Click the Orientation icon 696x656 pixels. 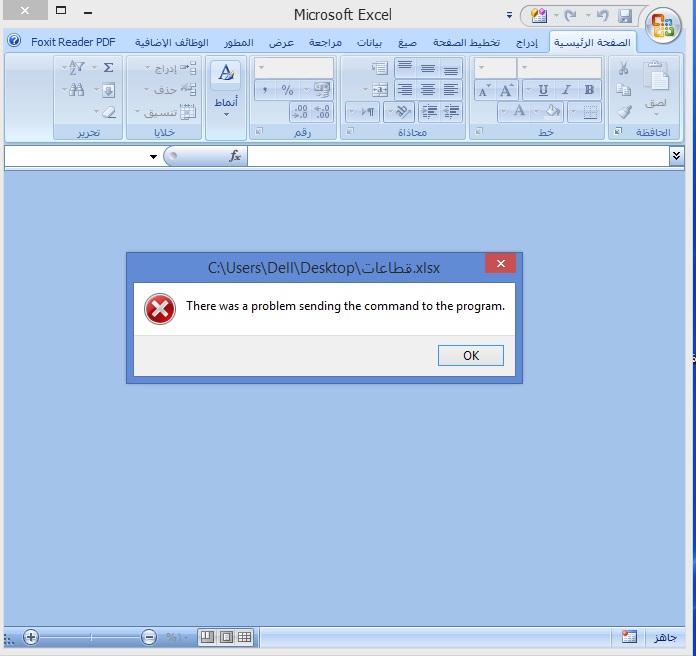(x=403, y=112)
